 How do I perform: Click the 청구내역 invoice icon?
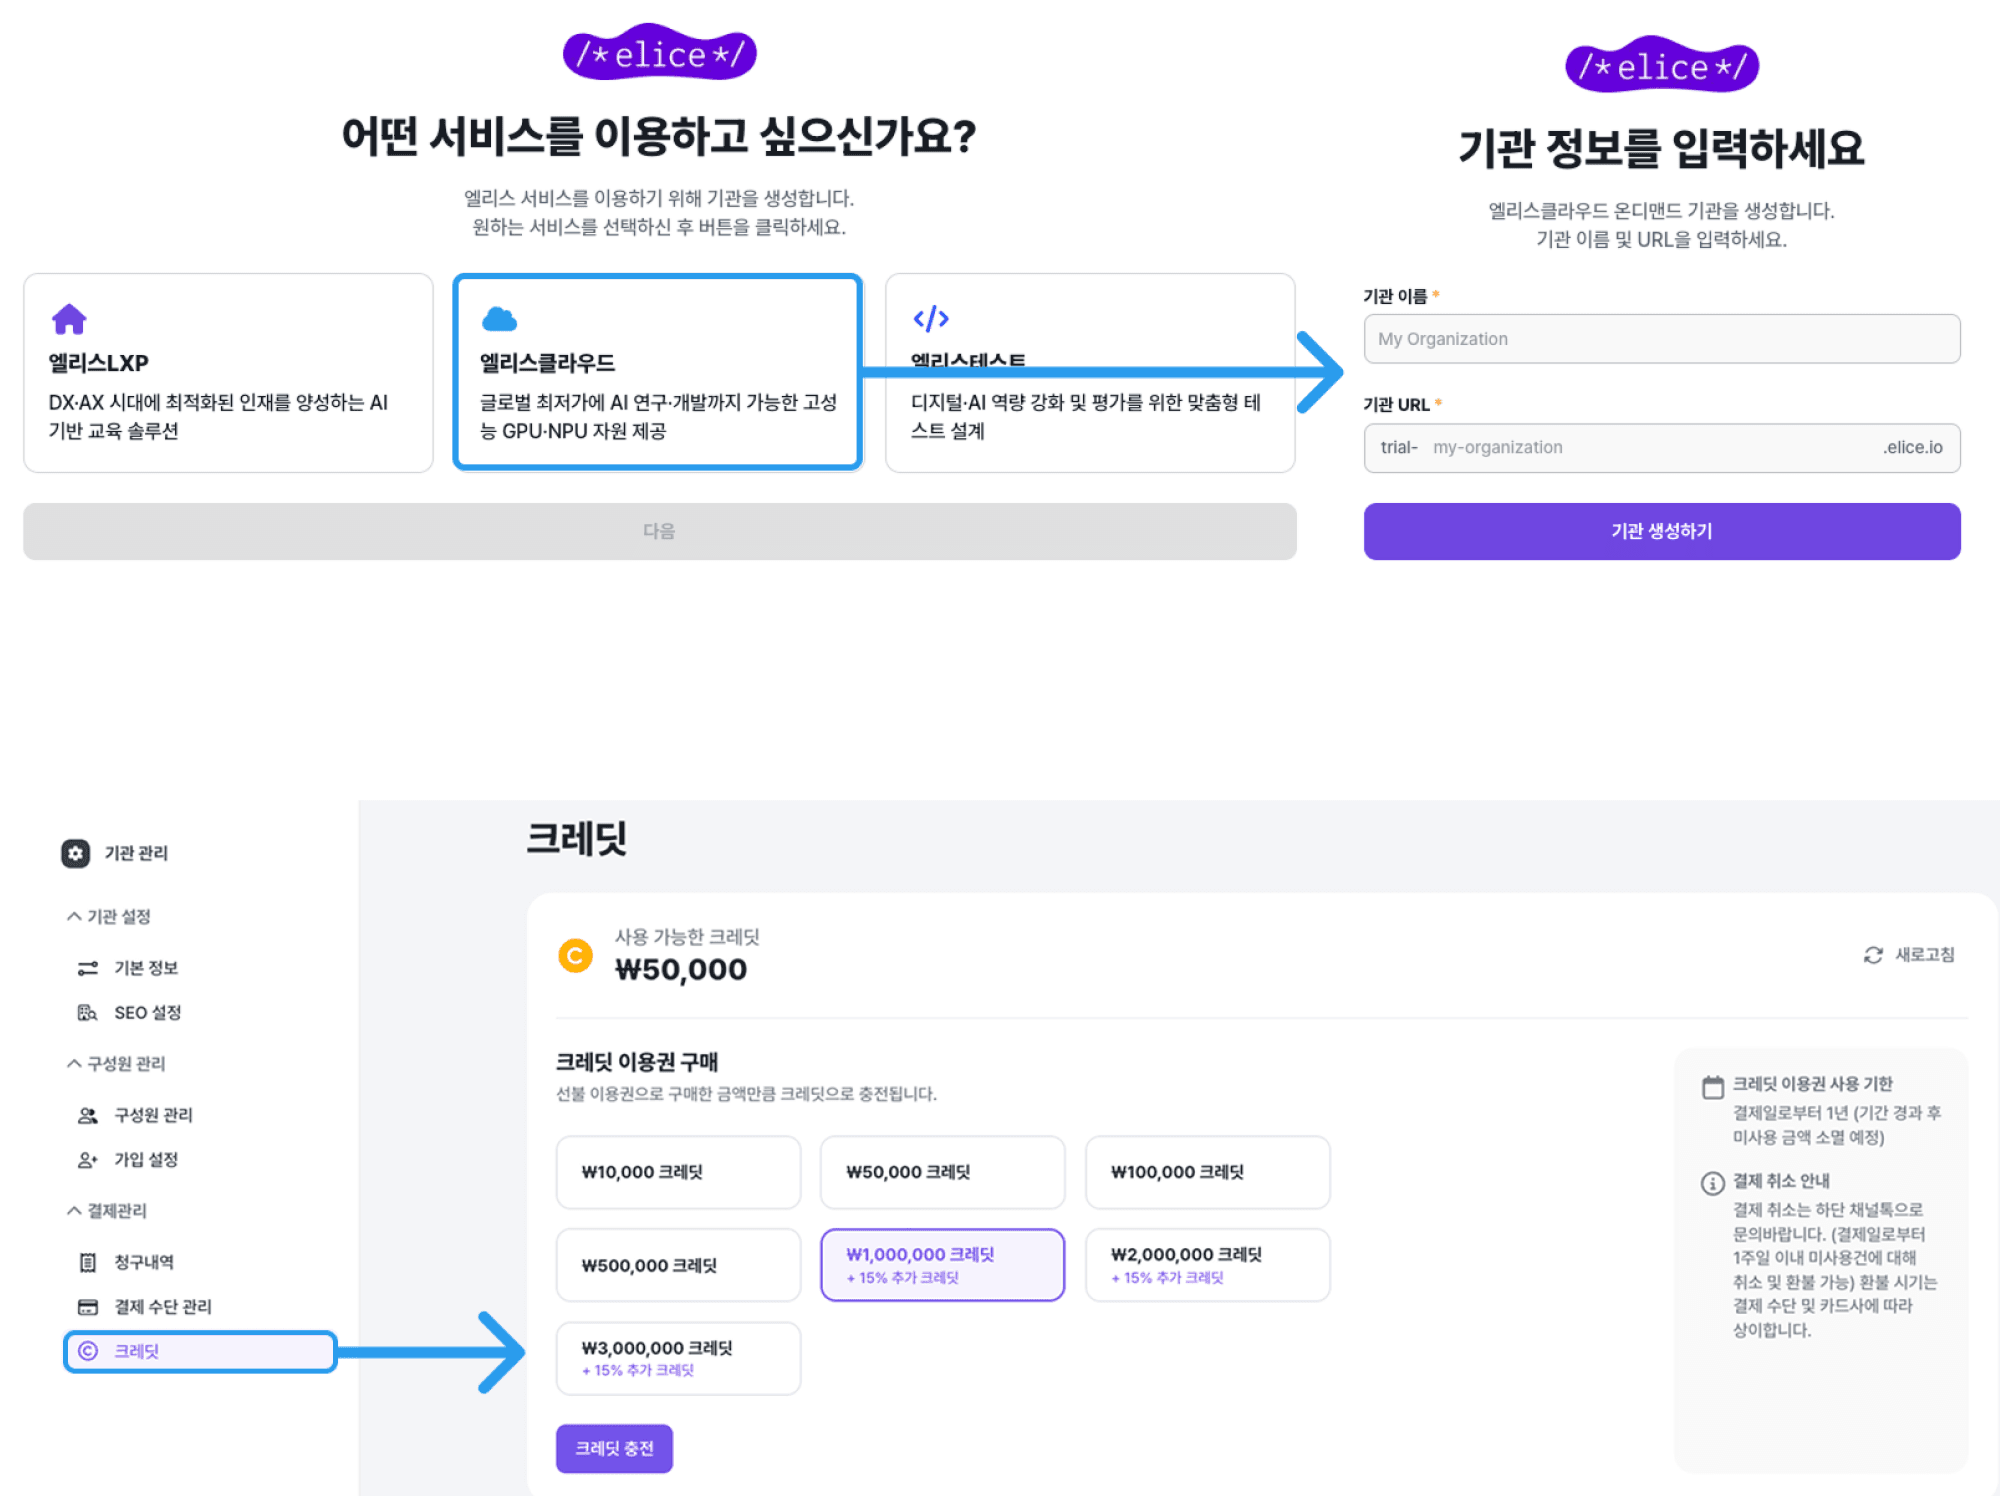86,1261
